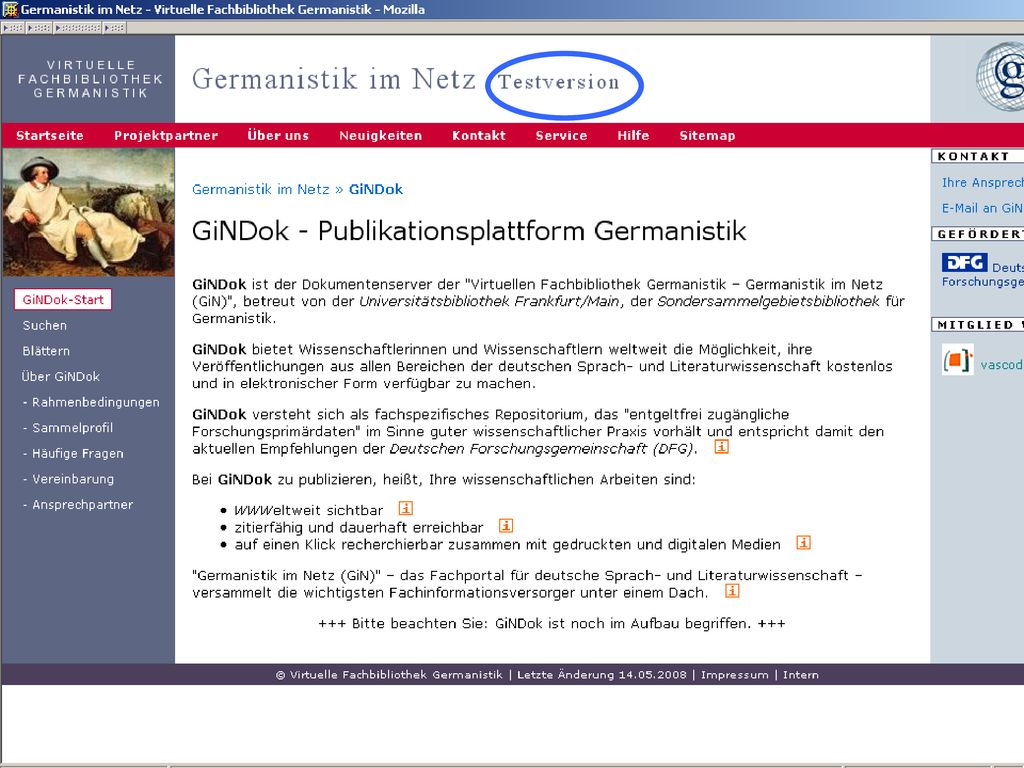Click 'Virtuelle Fachbibliothek Germanistik' header logo text
Viewport: 1024px width, 768px height.
[90, 79]
